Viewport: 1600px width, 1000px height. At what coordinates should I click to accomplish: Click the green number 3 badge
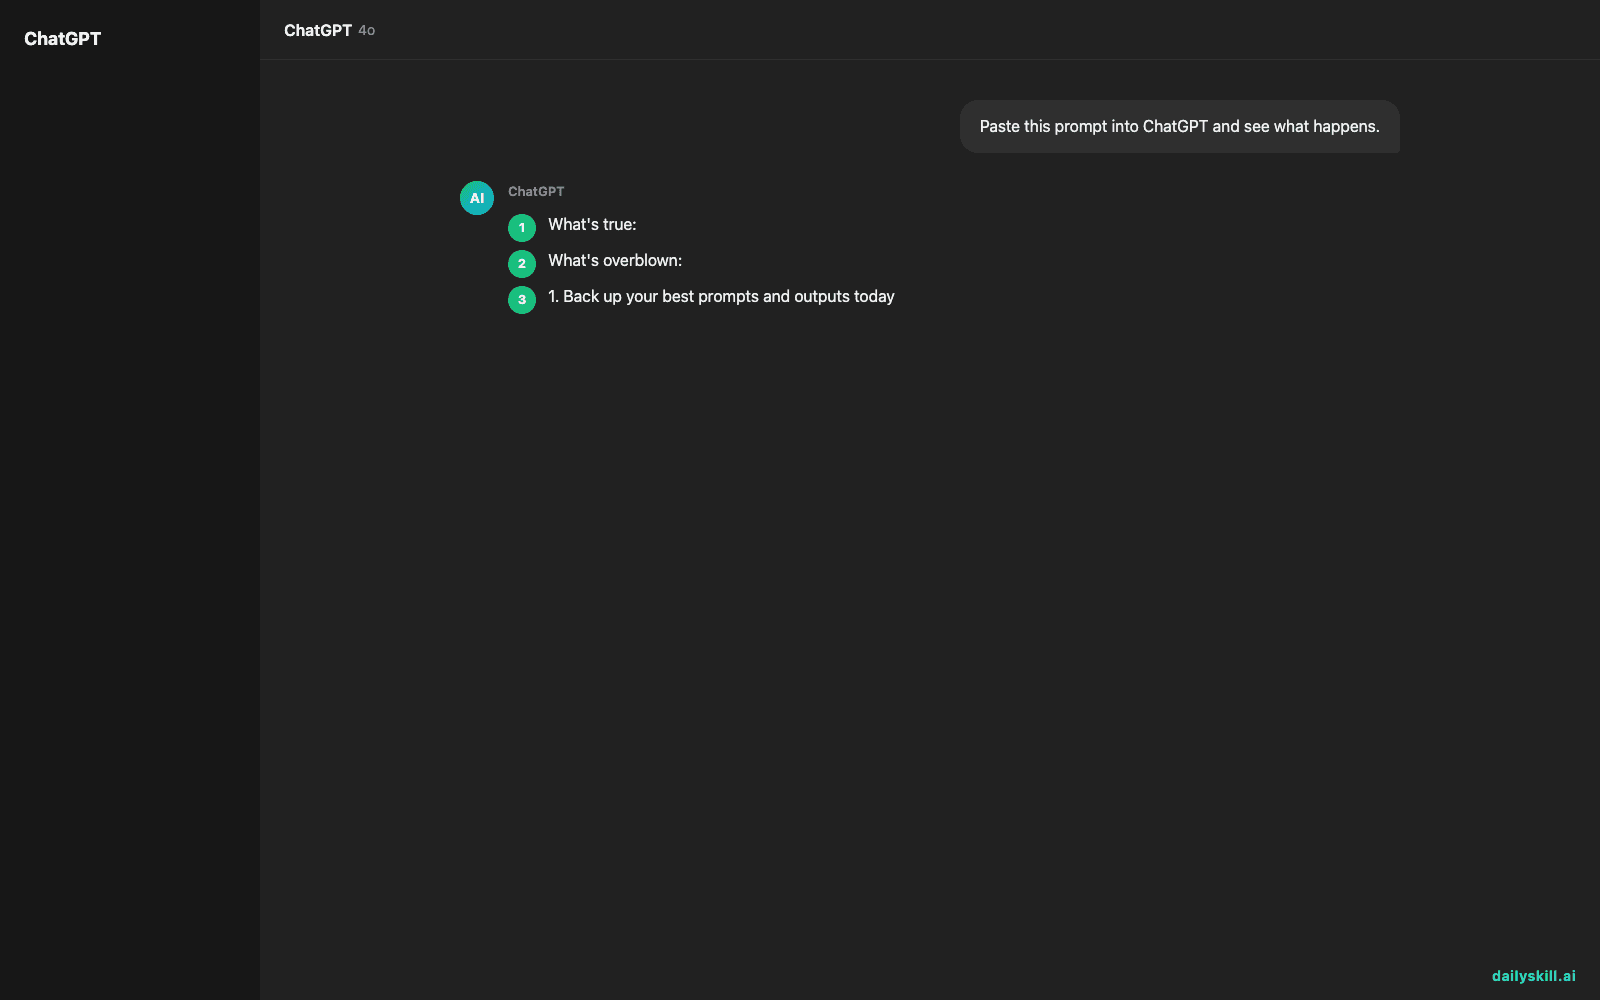(x=522, y=300)
